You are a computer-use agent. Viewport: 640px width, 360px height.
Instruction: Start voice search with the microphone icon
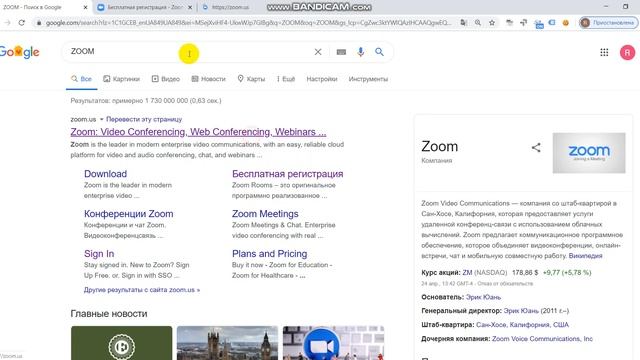(x=360, y=52)
